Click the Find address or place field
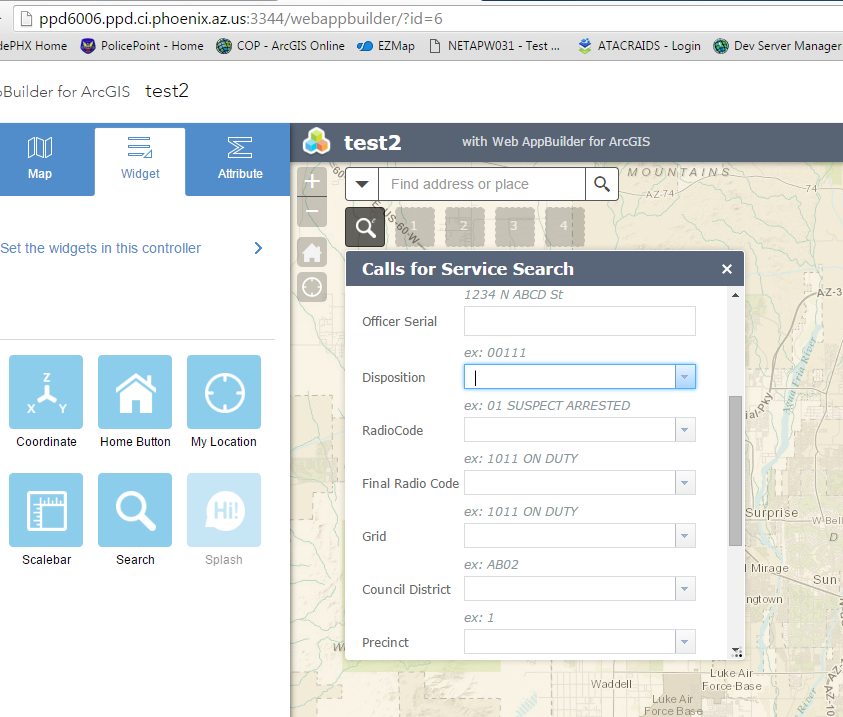The width and height of the screenshot is (843, 717). click(x=482, y=184)
